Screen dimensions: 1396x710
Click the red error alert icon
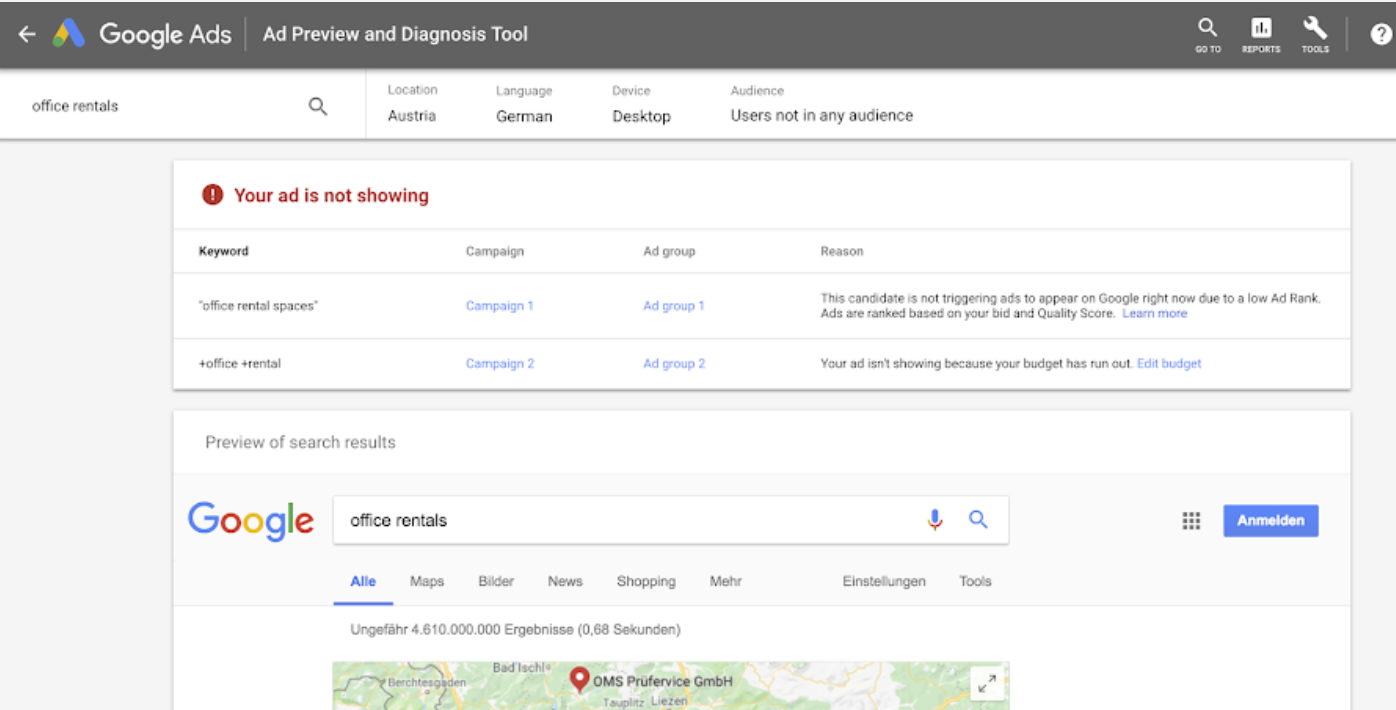click(212, 195)
